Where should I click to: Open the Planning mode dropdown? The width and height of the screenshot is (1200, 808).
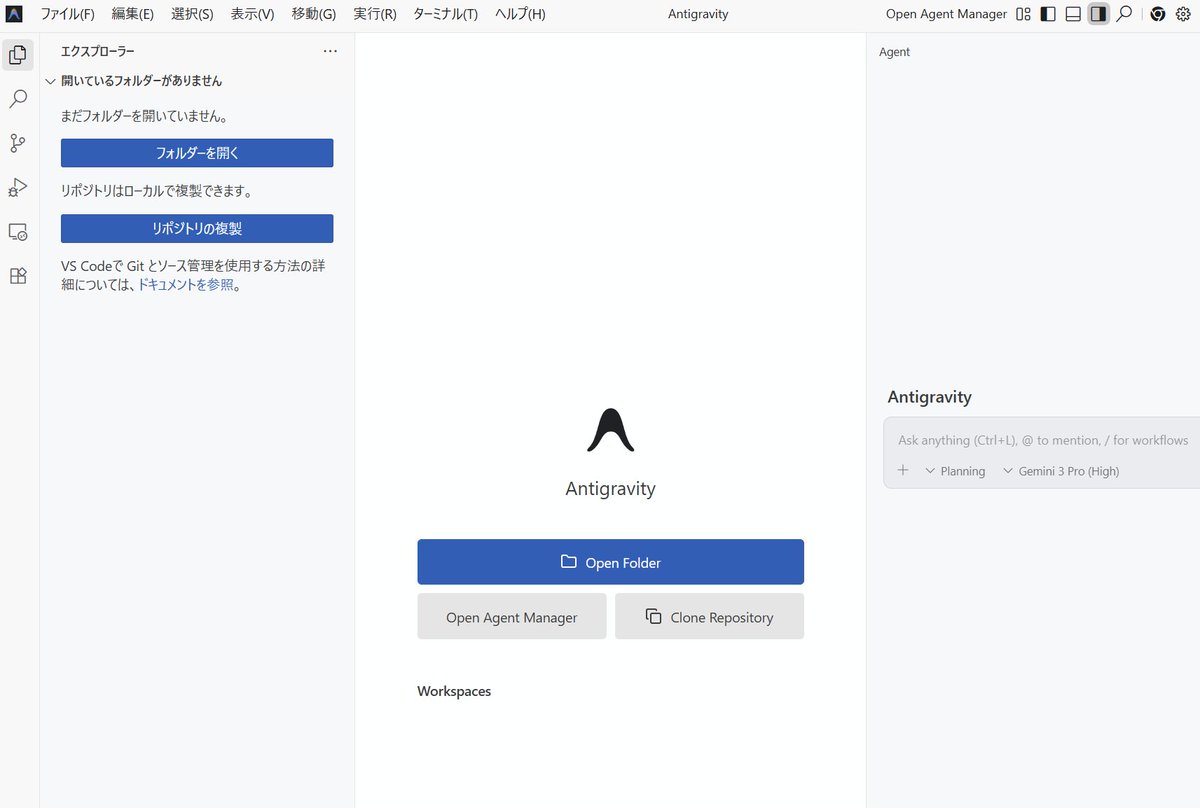[955, 470]
